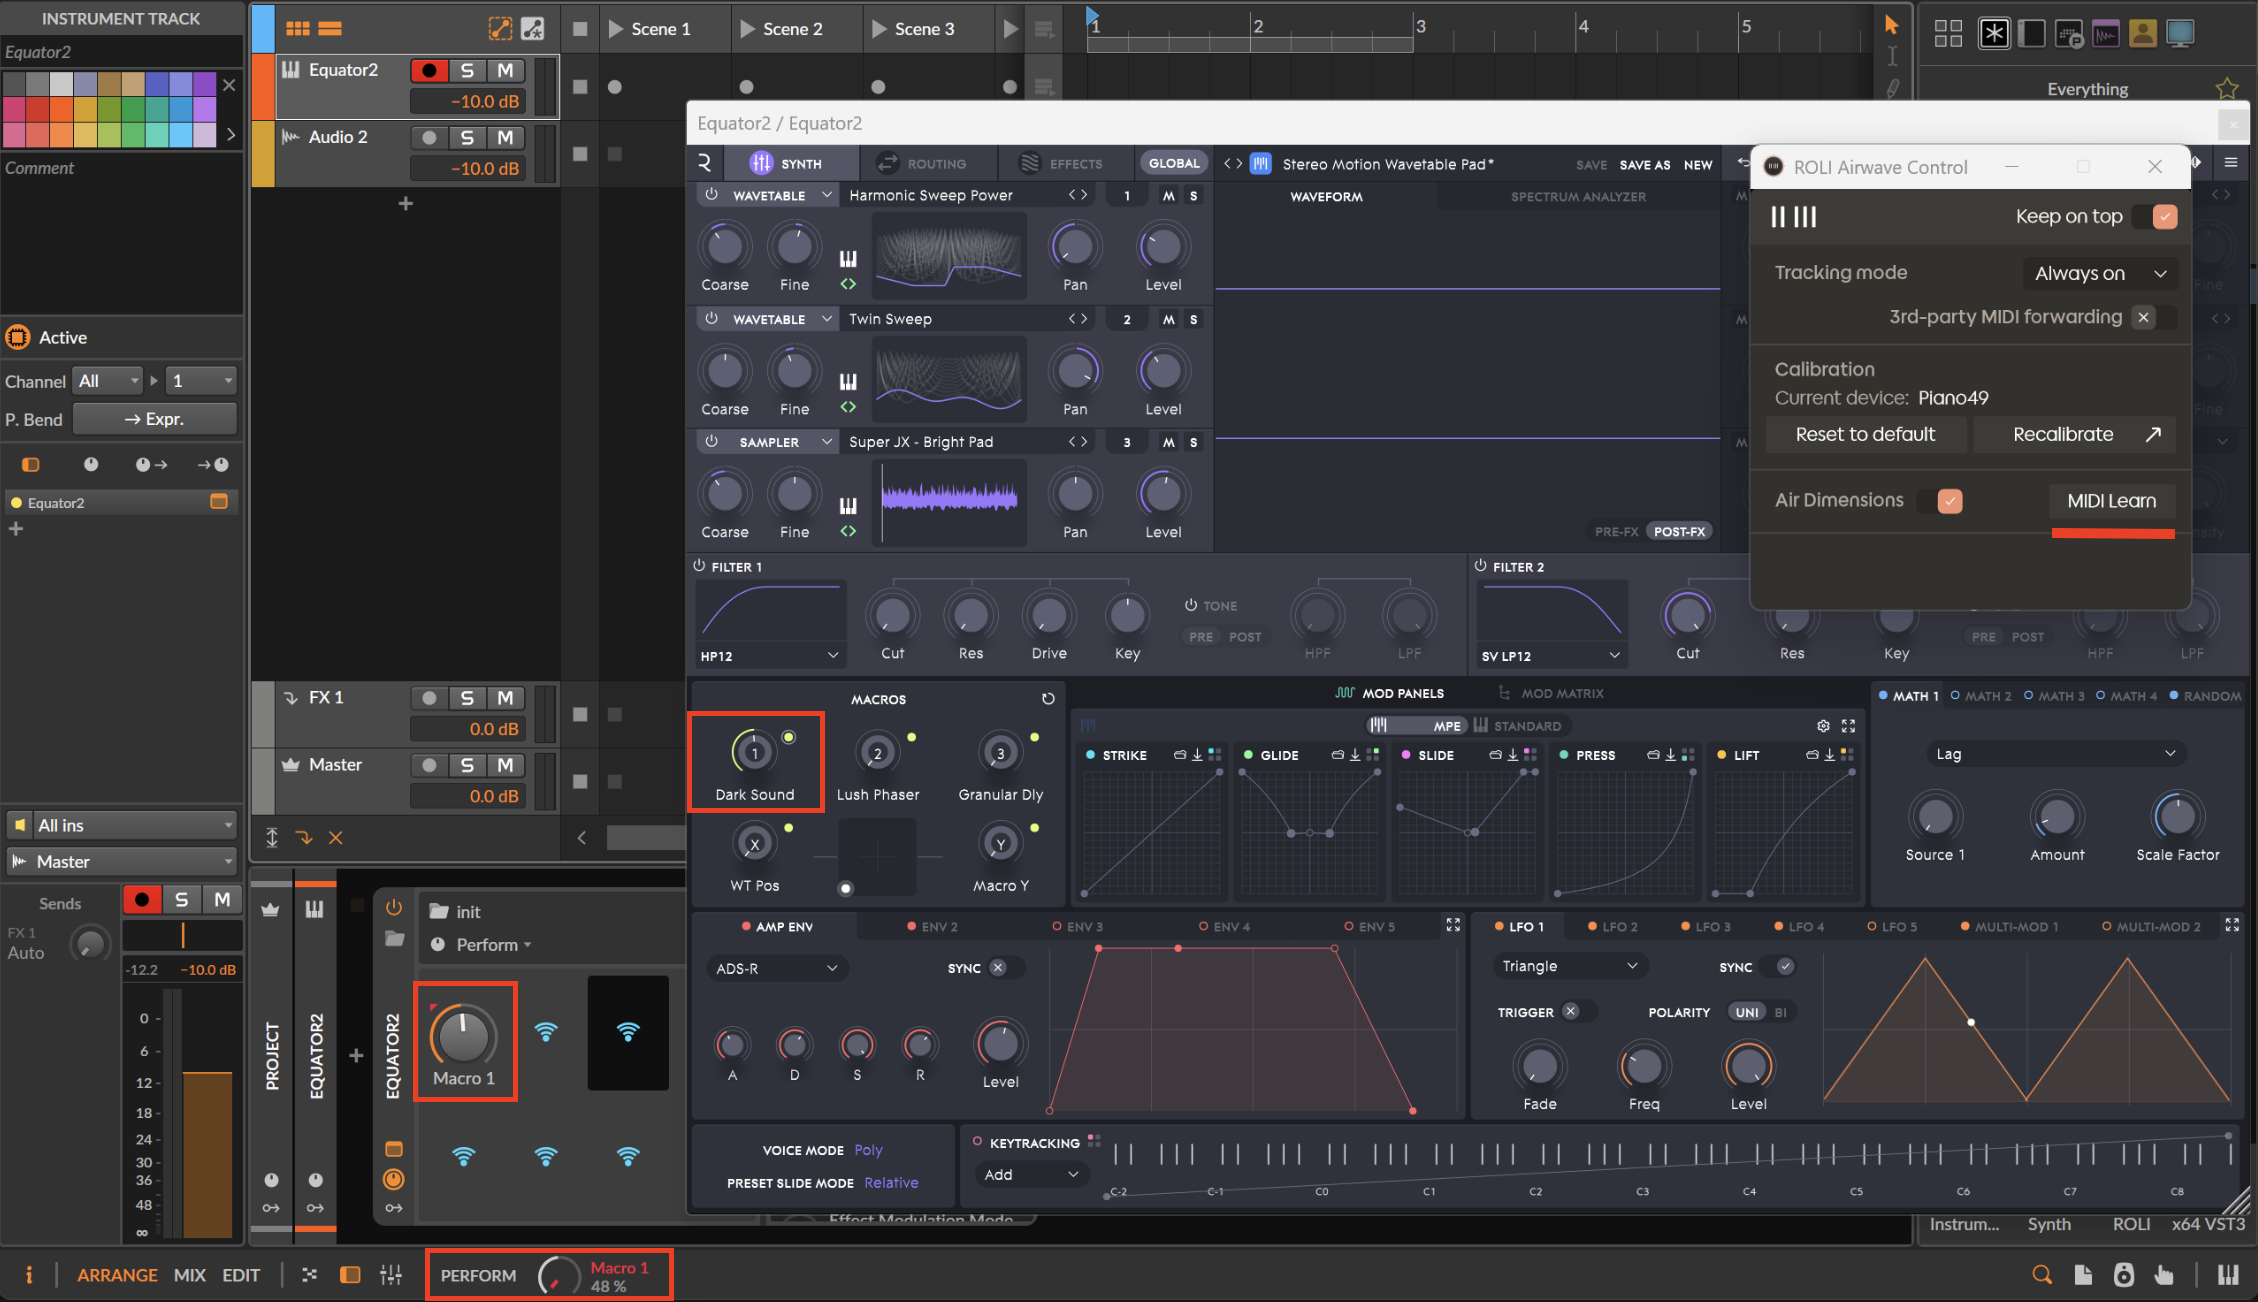Screen dimensions: 2258x1302
Task: Click the add track plus icon
Action: 405,203
